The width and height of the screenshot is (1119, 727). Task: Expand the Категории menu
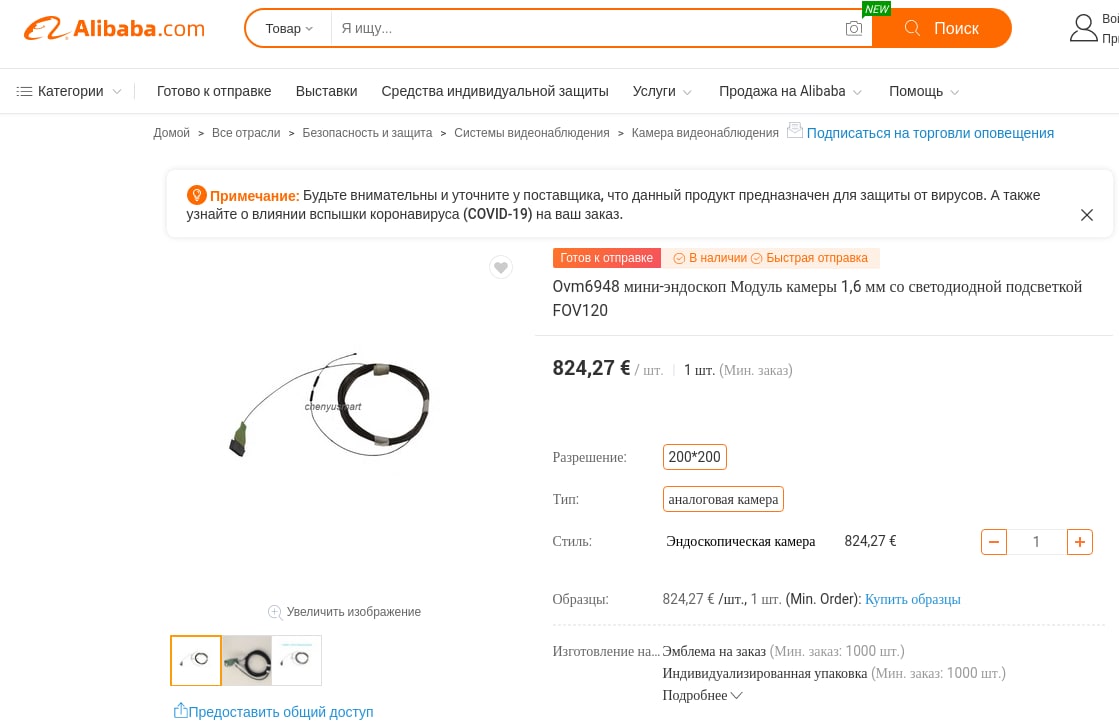(x=69, y=91)
